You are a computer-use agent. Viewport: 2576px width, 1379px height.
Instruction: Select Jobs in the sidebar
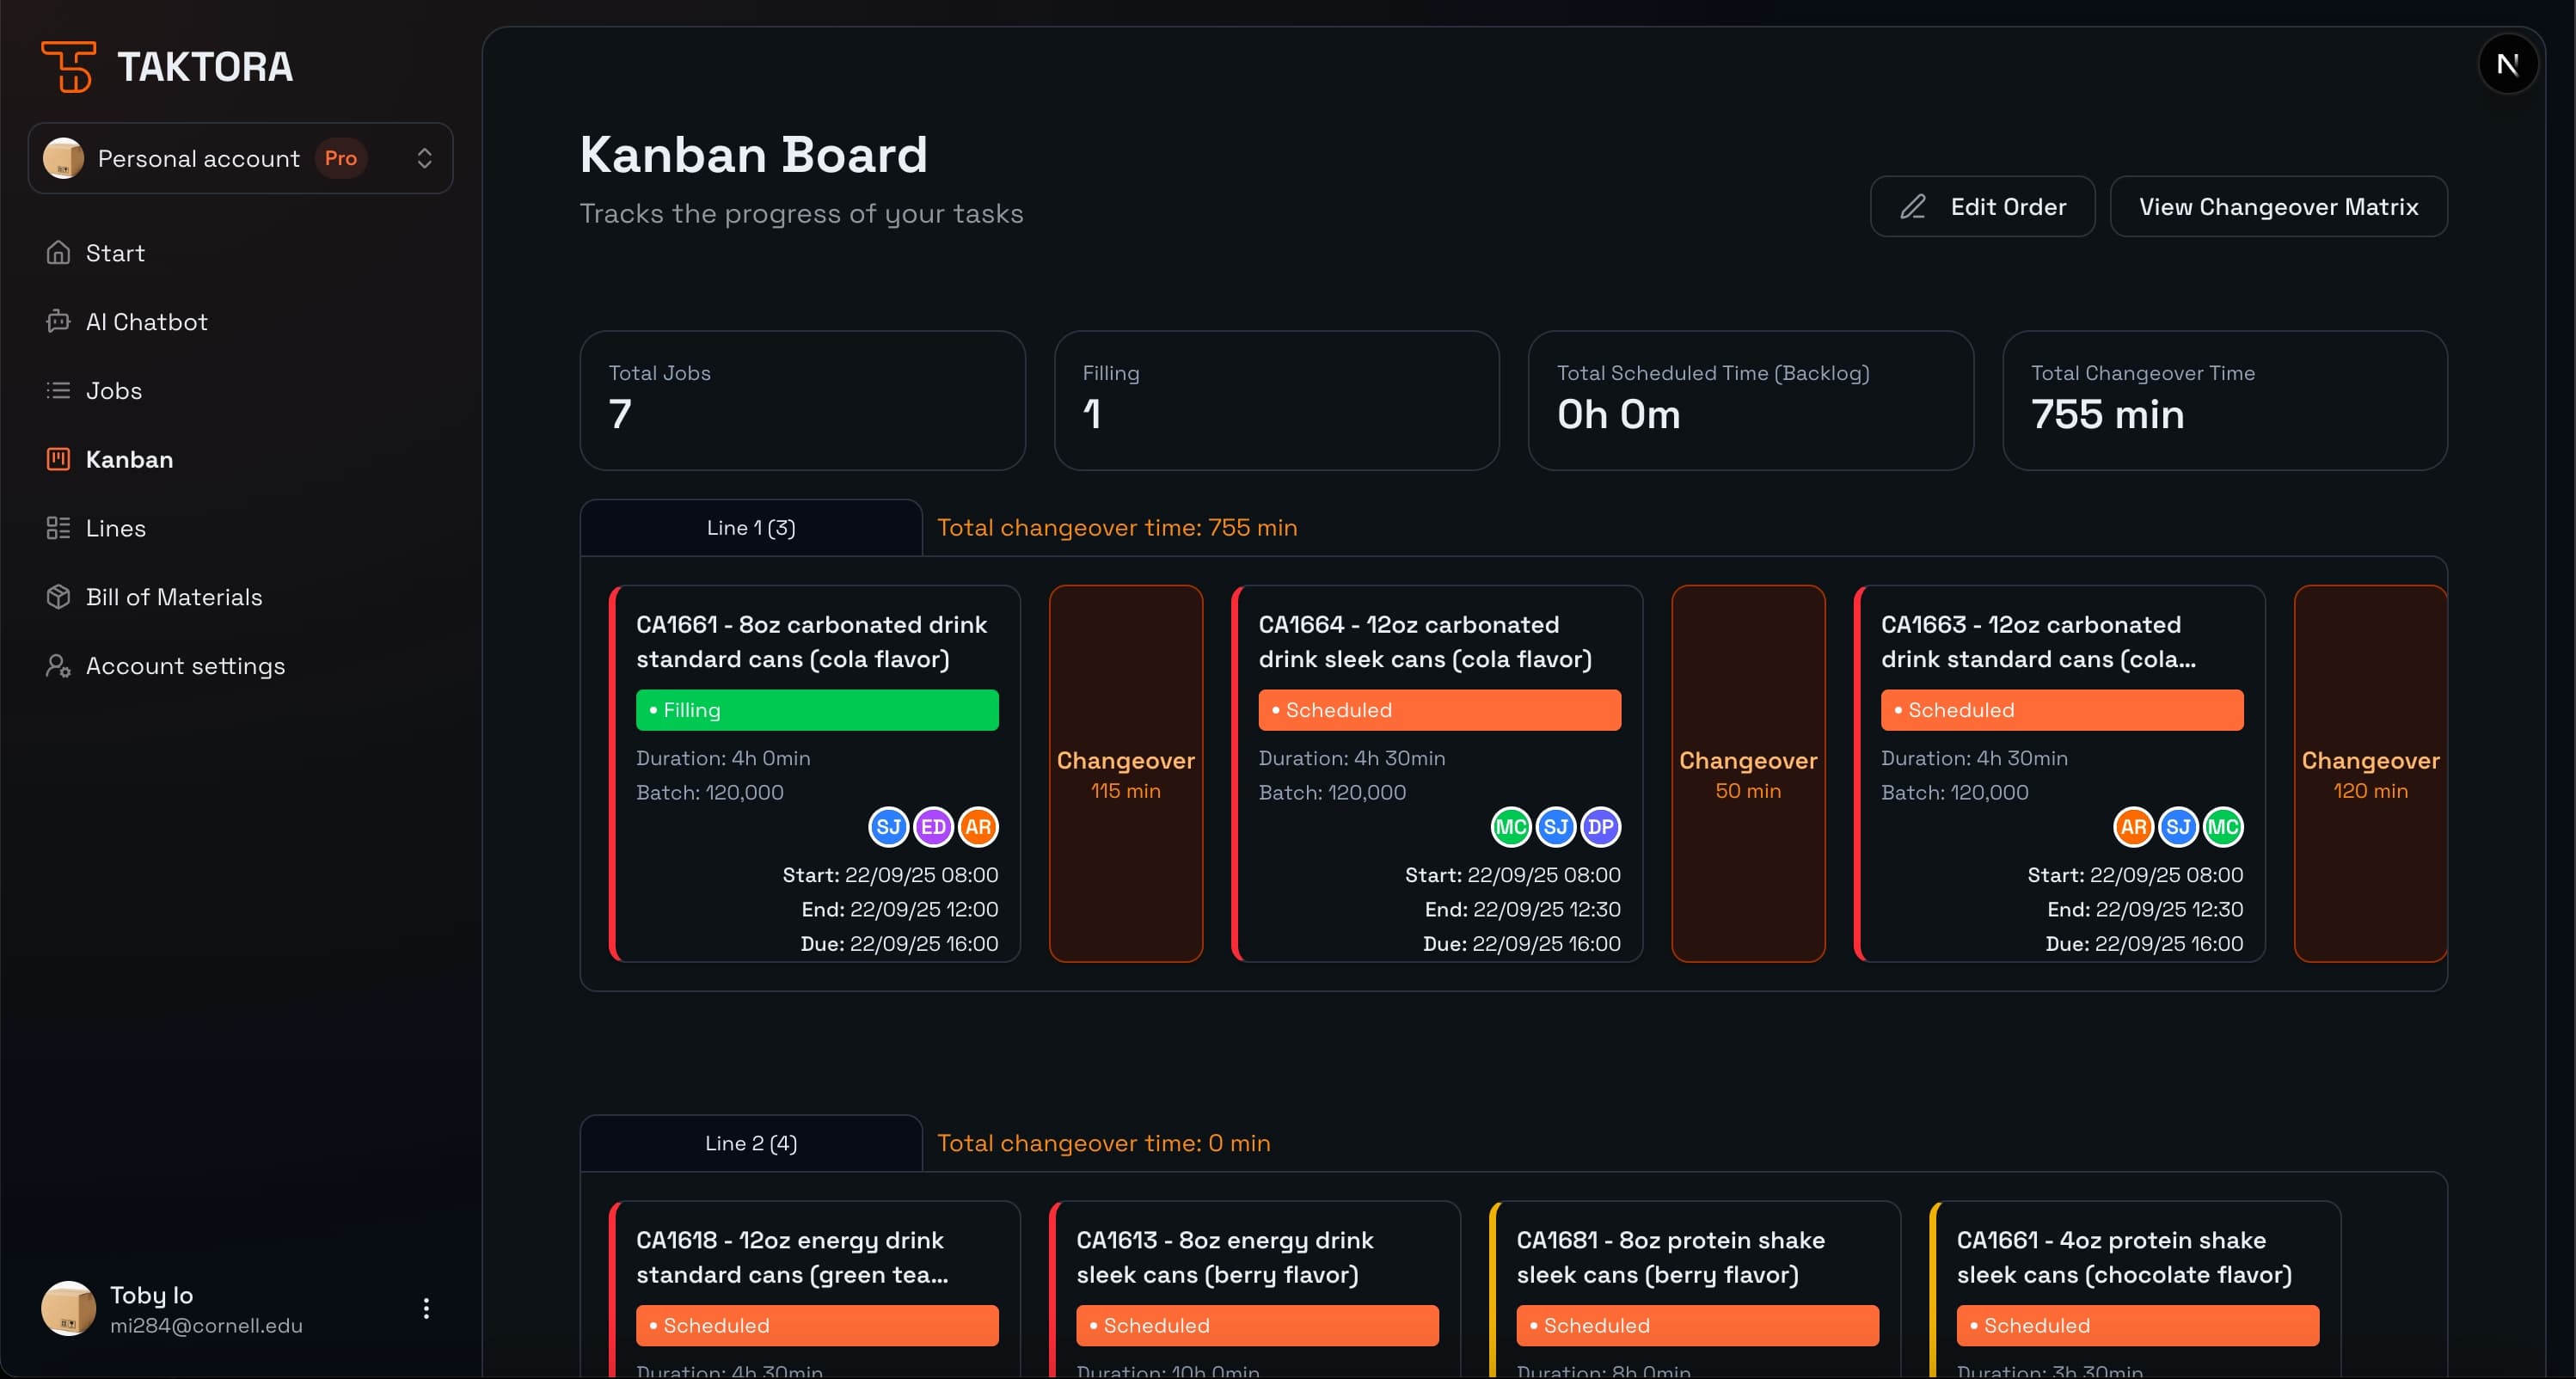pyautogui.click(x=113, y=390)
